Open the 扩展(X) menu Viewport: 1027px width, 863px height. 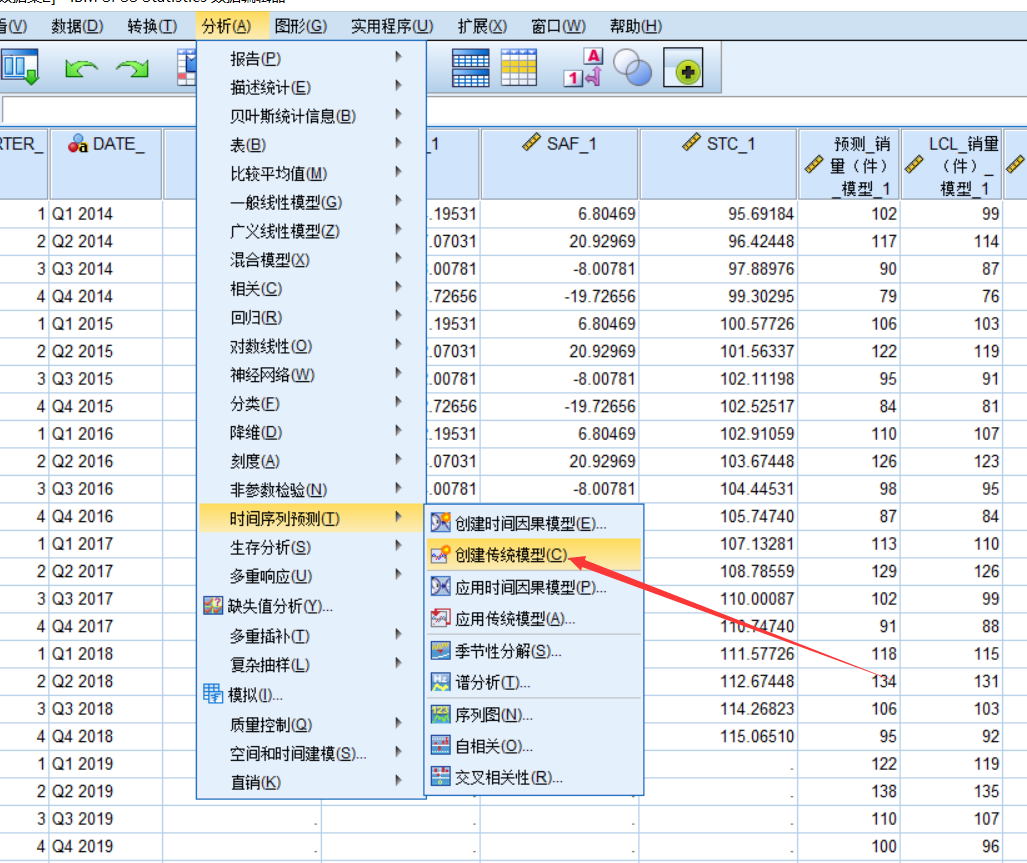point(482,26)
